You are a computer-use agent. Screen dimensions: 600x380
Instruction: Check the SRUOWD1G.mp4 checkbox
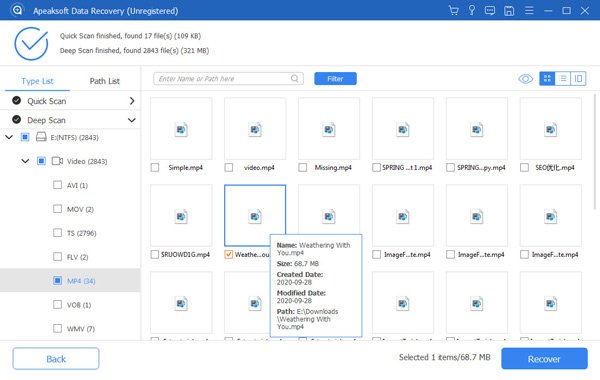coord(155,254)
